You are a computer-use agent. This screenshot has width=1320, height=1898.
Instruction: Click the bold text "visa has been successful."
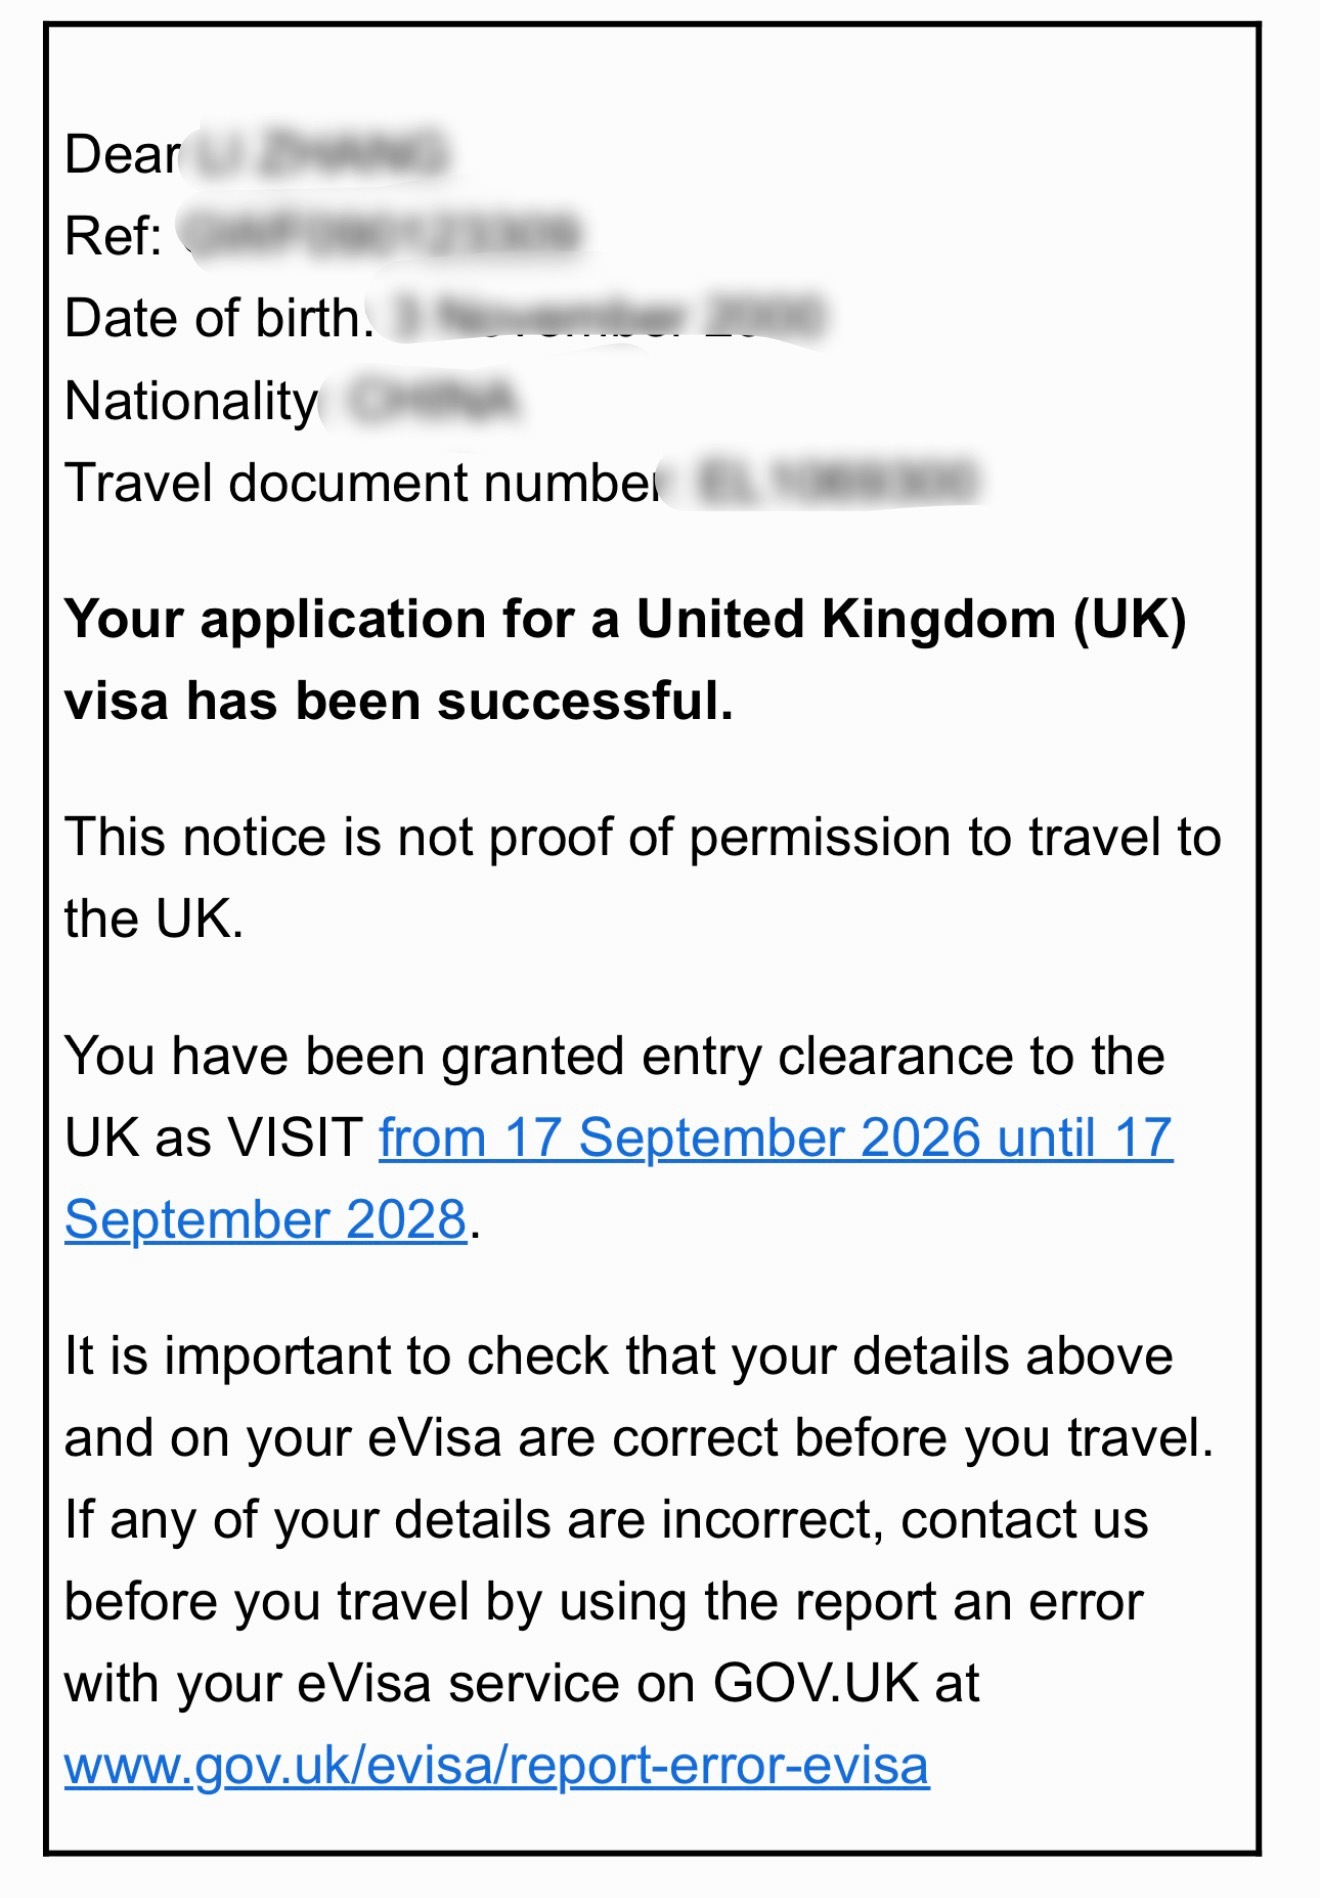399,701
